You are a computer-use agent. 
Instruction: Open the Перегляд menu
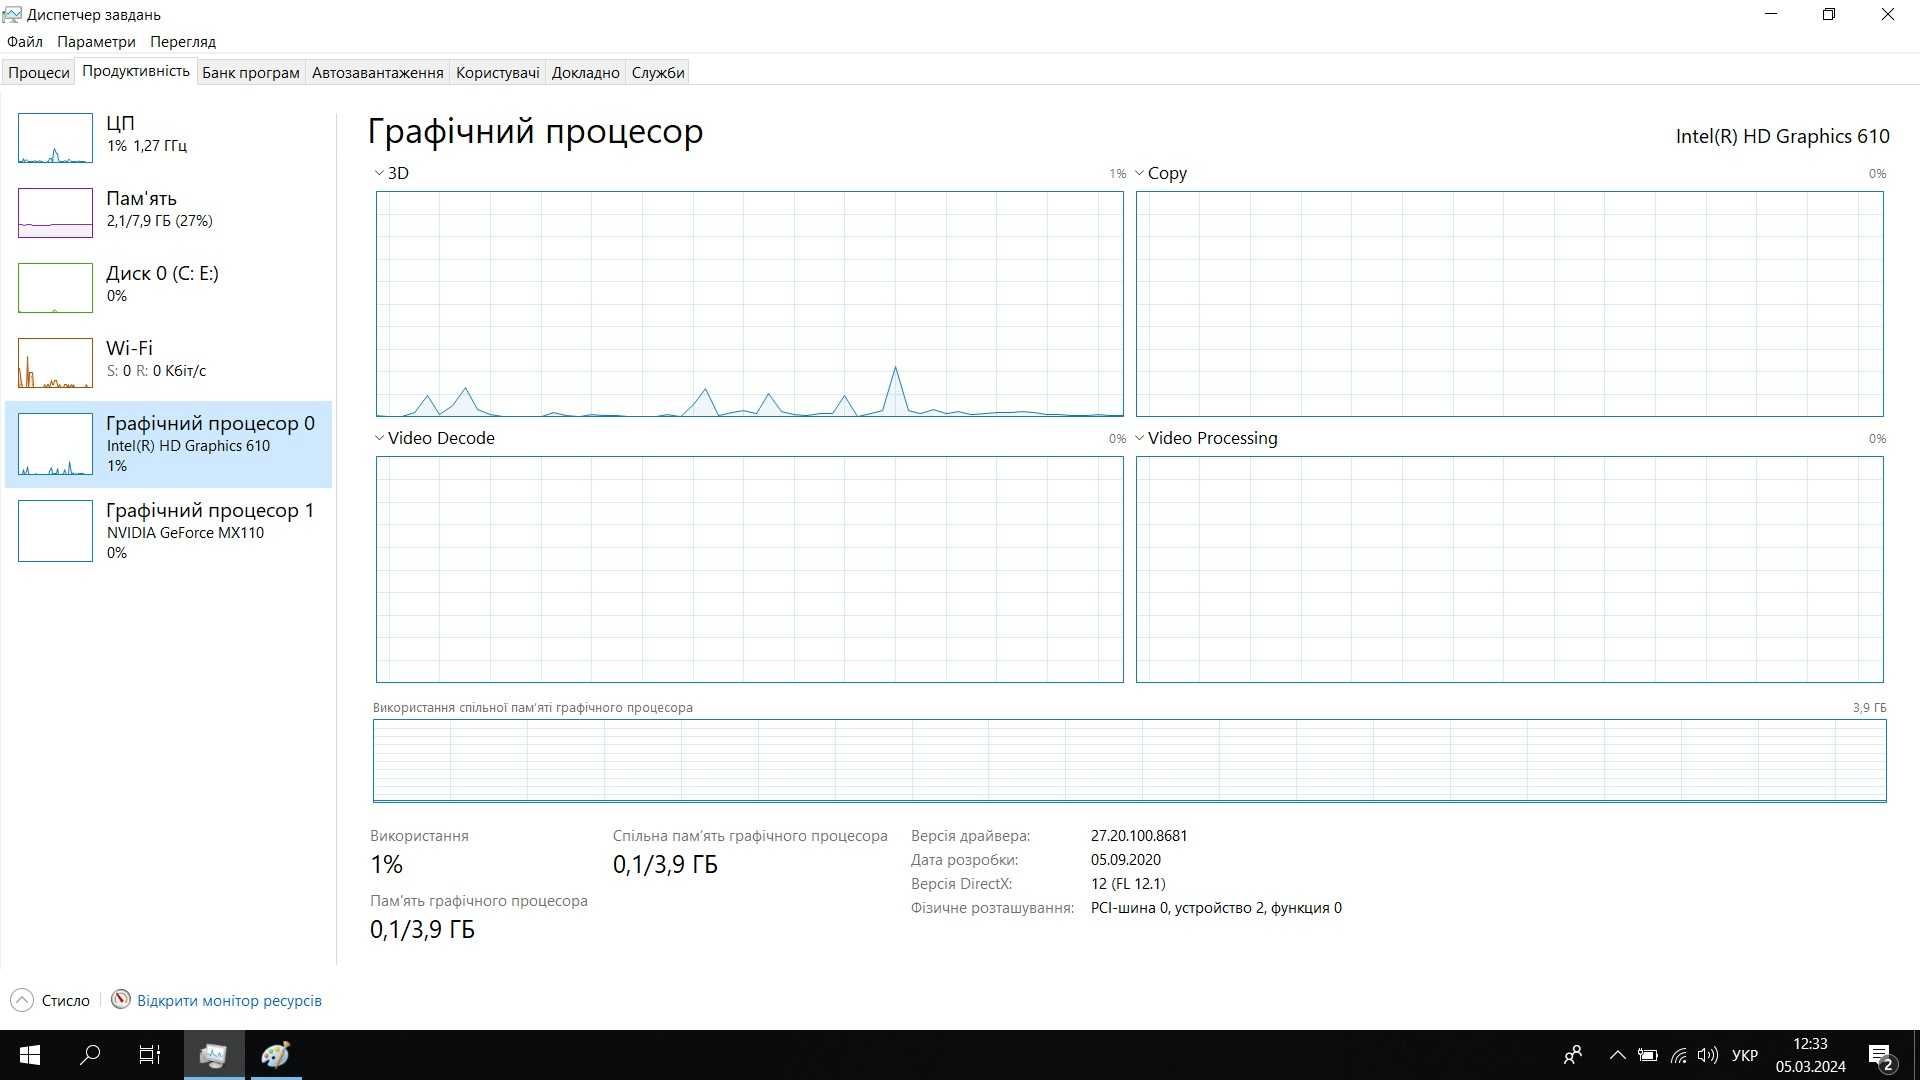point(183,42)
